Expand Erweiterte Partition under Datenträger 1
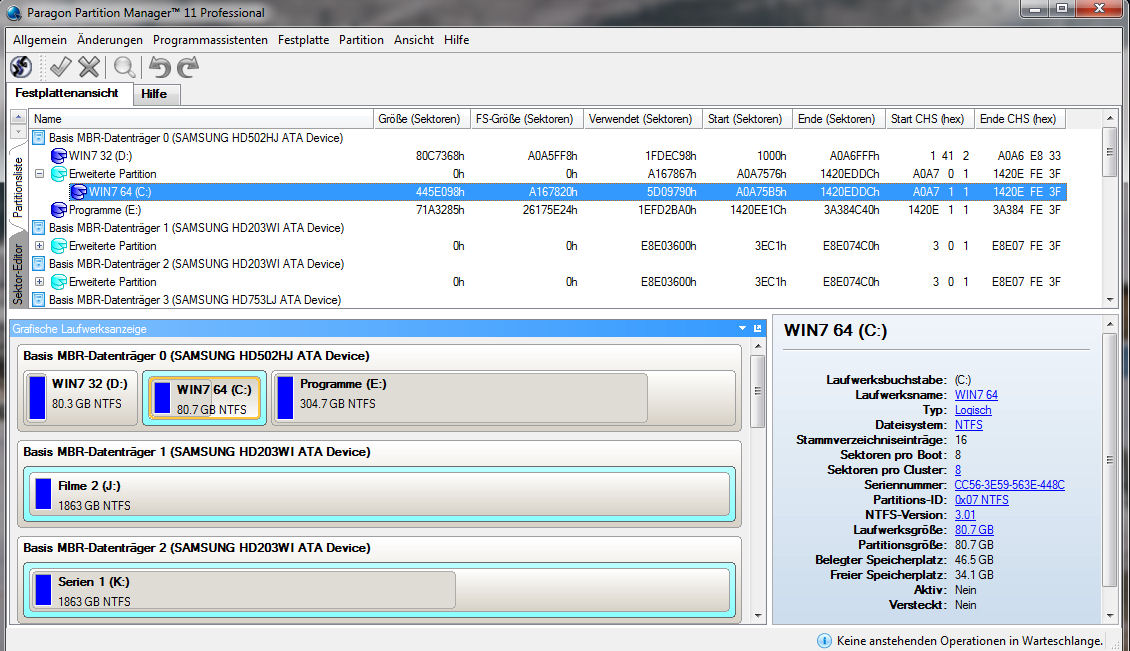The image size is (1130, 651). pos(40,246)
